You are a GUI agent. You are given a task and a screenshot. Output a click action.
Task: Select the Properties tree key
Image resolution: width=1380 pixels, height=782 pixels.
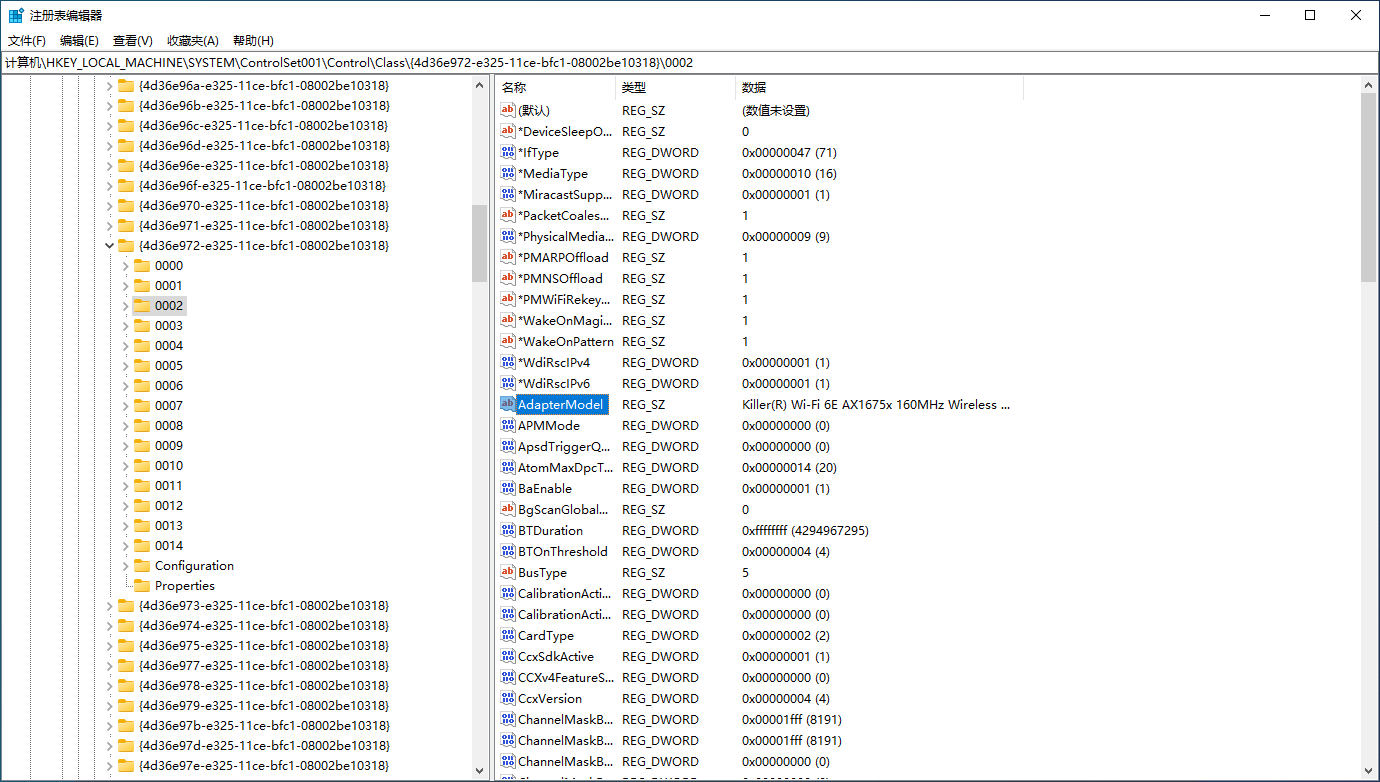[185, 585]
